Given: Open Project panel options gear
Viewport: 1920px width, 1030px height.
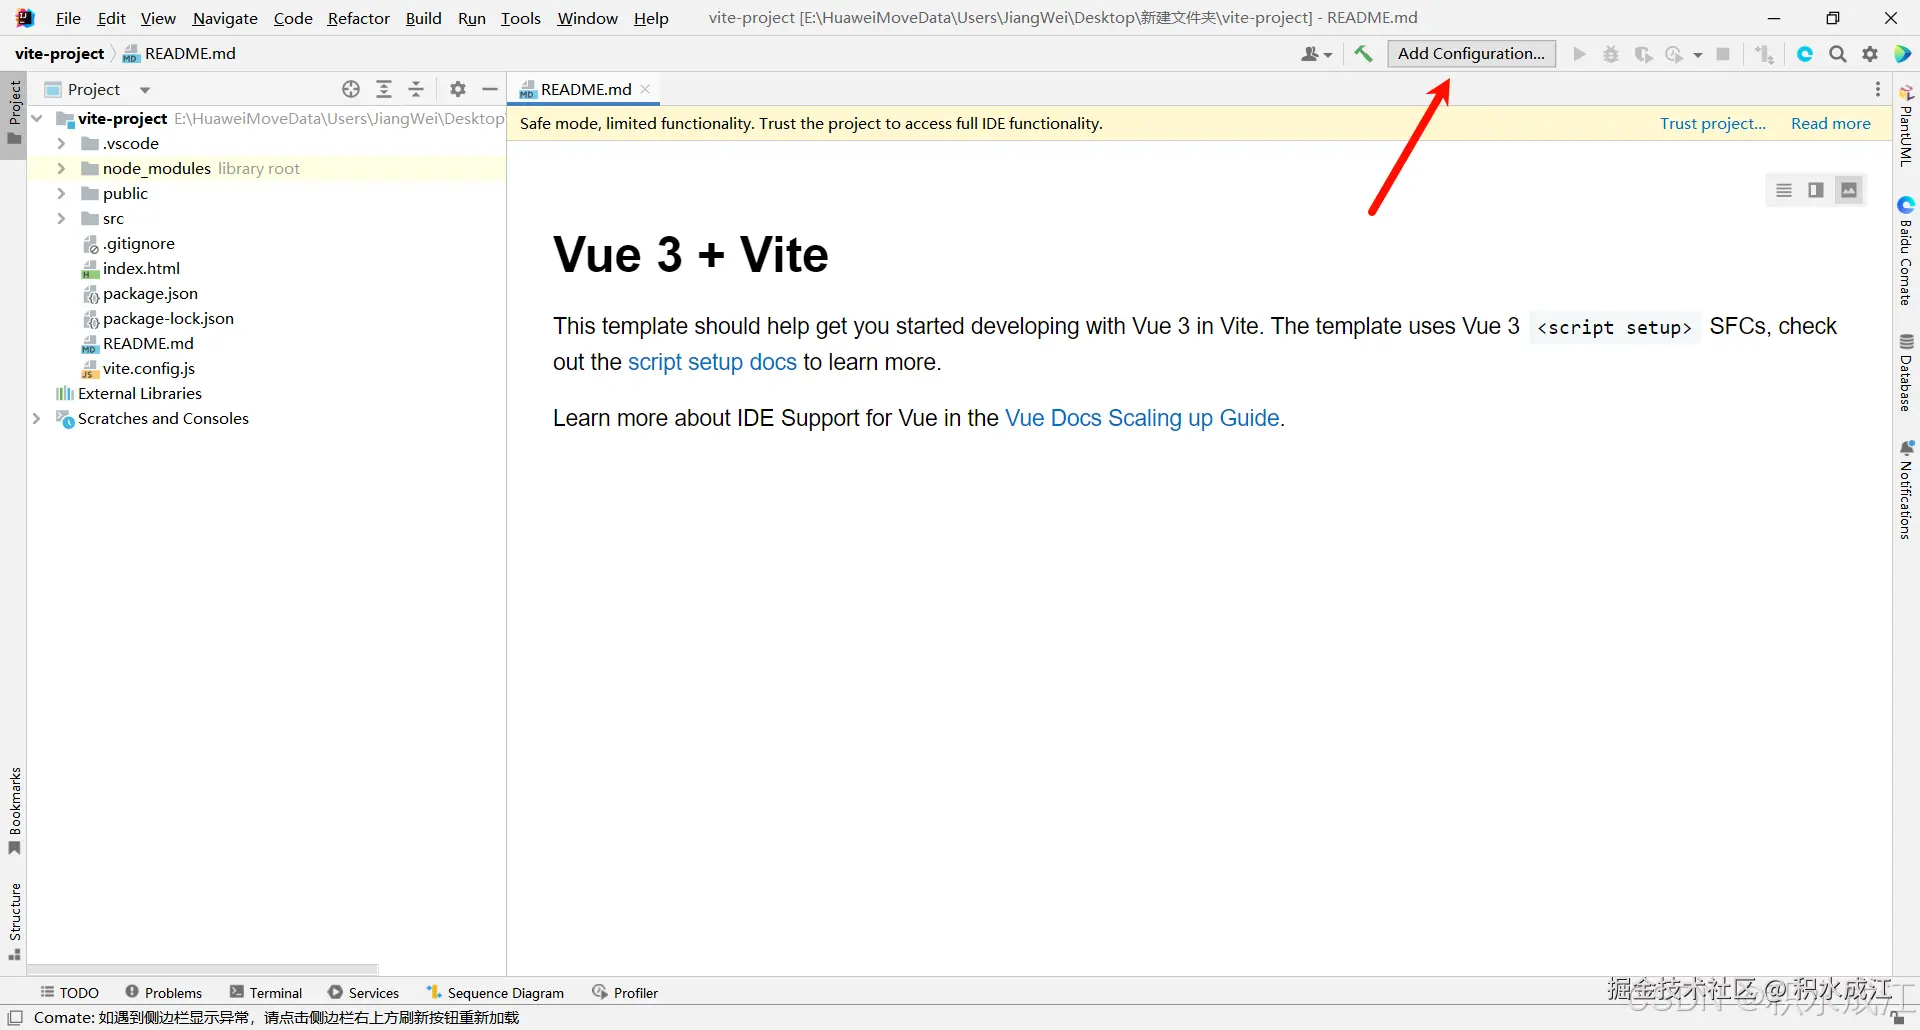Looking at the screenshot, I should coord(458,89).
